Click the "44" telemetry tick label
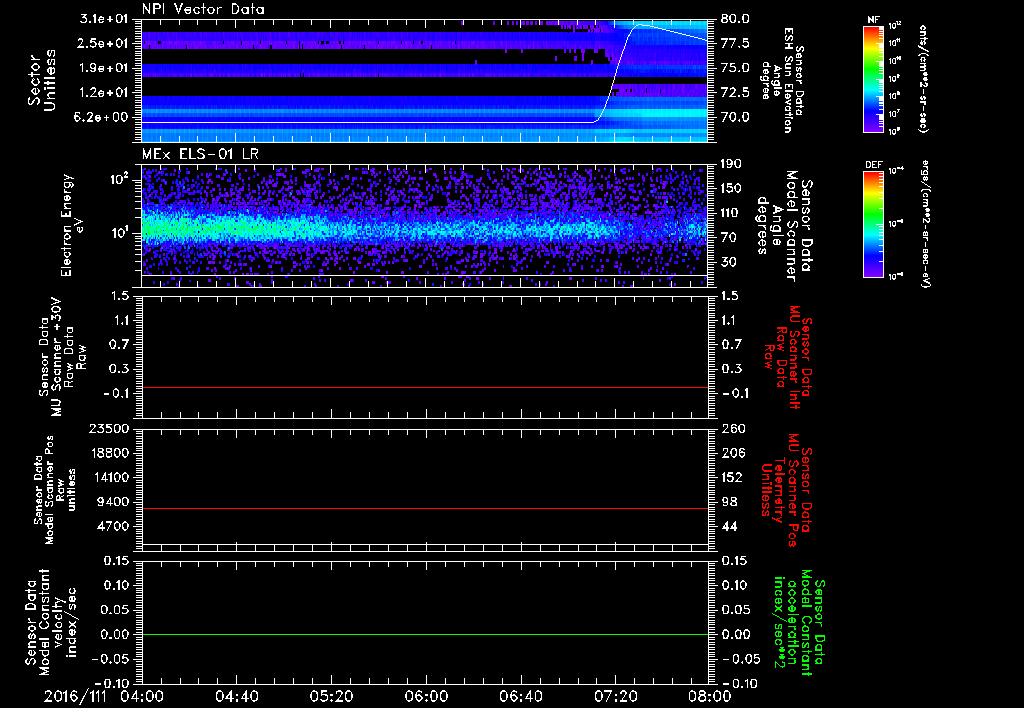Viewport: 1024px width, 708px height. tap(728, 526)
